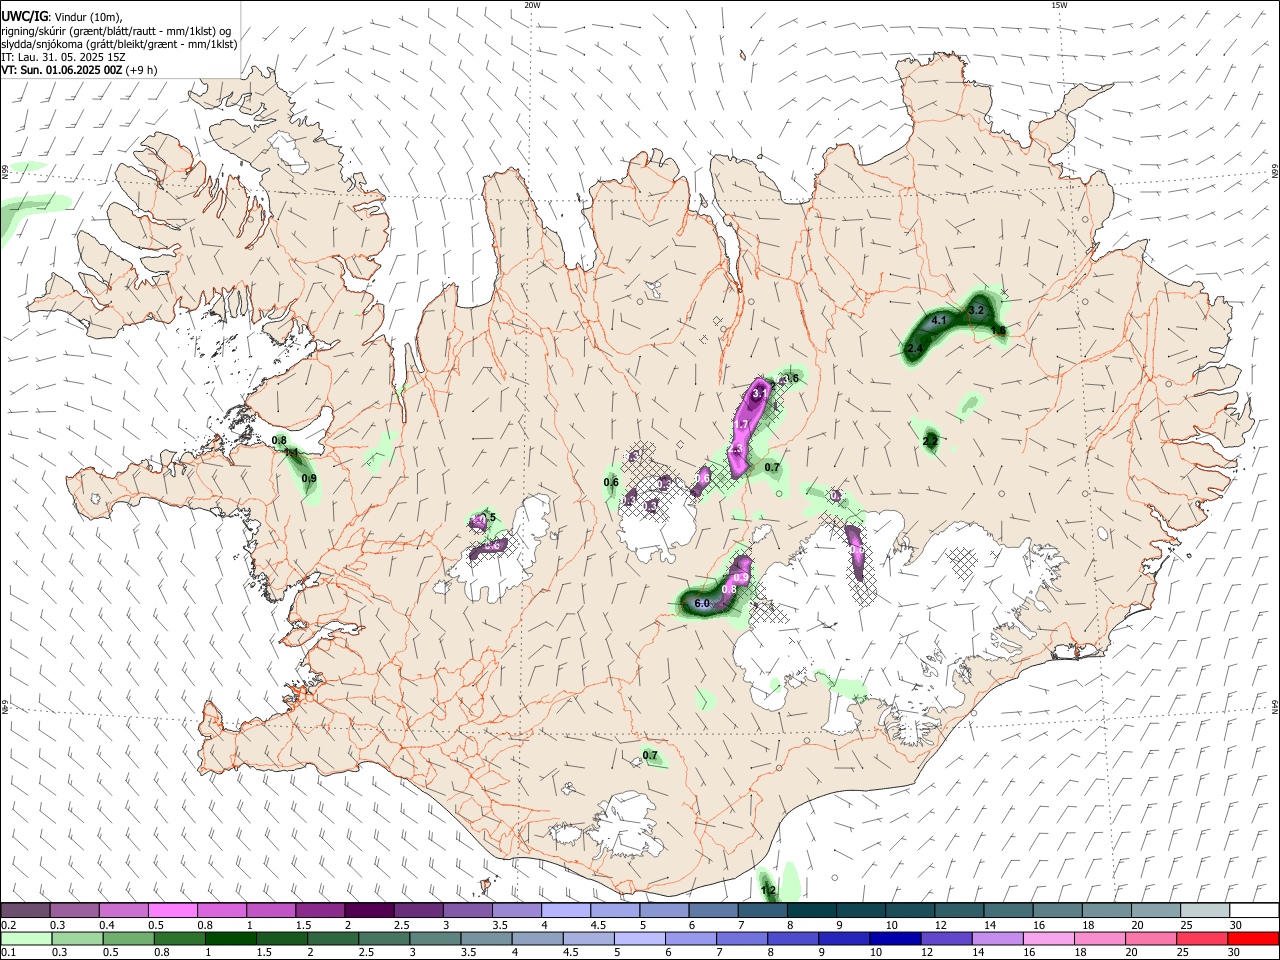Viewport: 1280px width, 960px height.
Task: Click the 64N latitude label on right edge
Action: click(1275, 706)
